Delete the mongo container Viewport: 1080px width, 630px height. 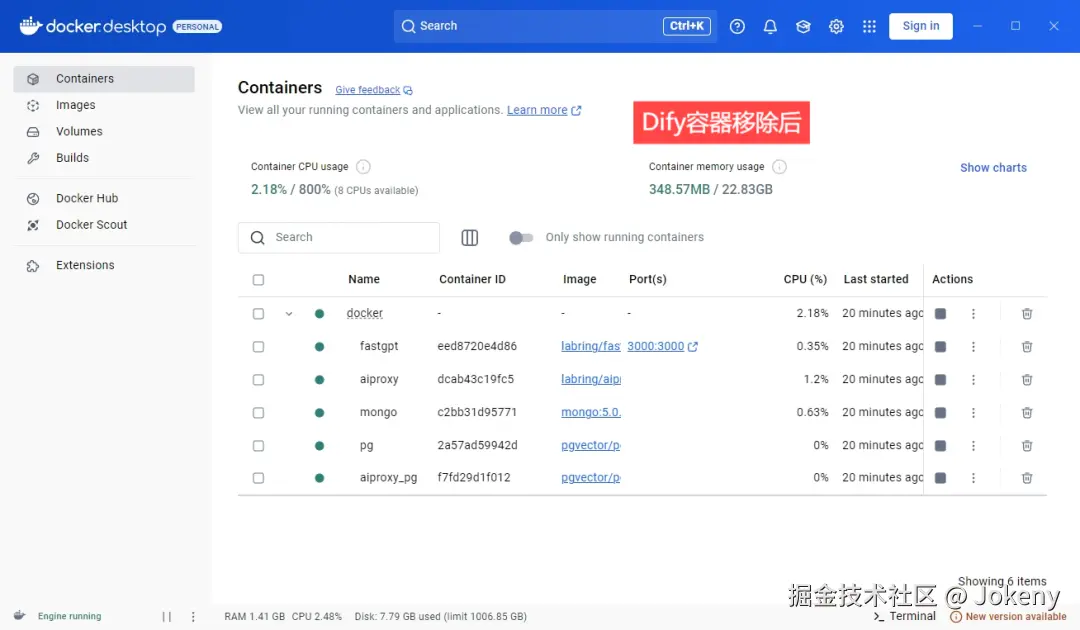(1027, 412)
